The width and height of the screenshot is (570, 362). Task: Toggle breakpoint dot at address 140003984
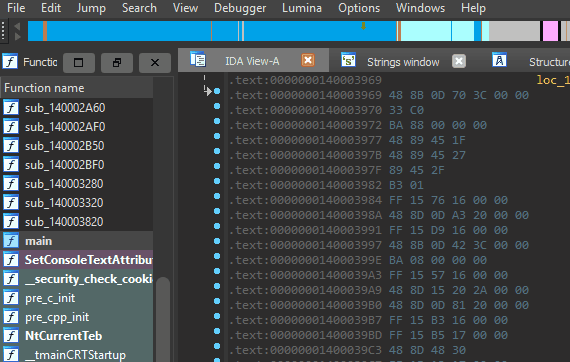pyautogui.click(x=217, y=196)
